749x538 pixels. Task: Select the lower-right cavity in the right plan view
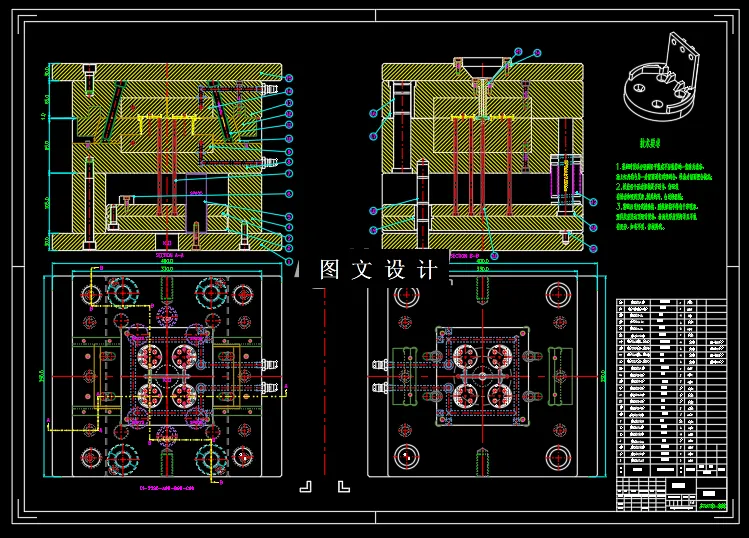point(500,396)
